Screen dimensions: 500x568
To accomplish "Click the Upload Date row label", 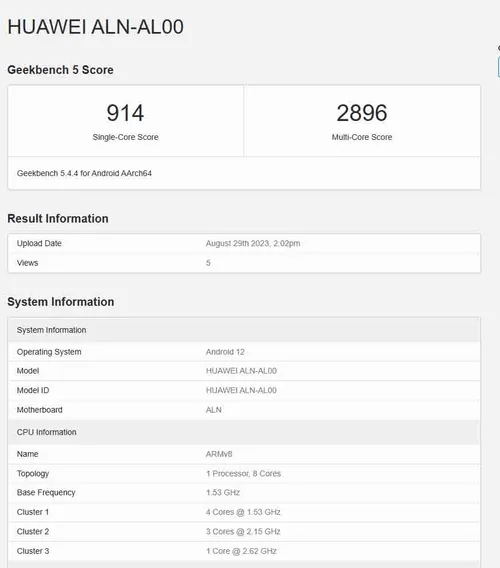I will [39, 243].
